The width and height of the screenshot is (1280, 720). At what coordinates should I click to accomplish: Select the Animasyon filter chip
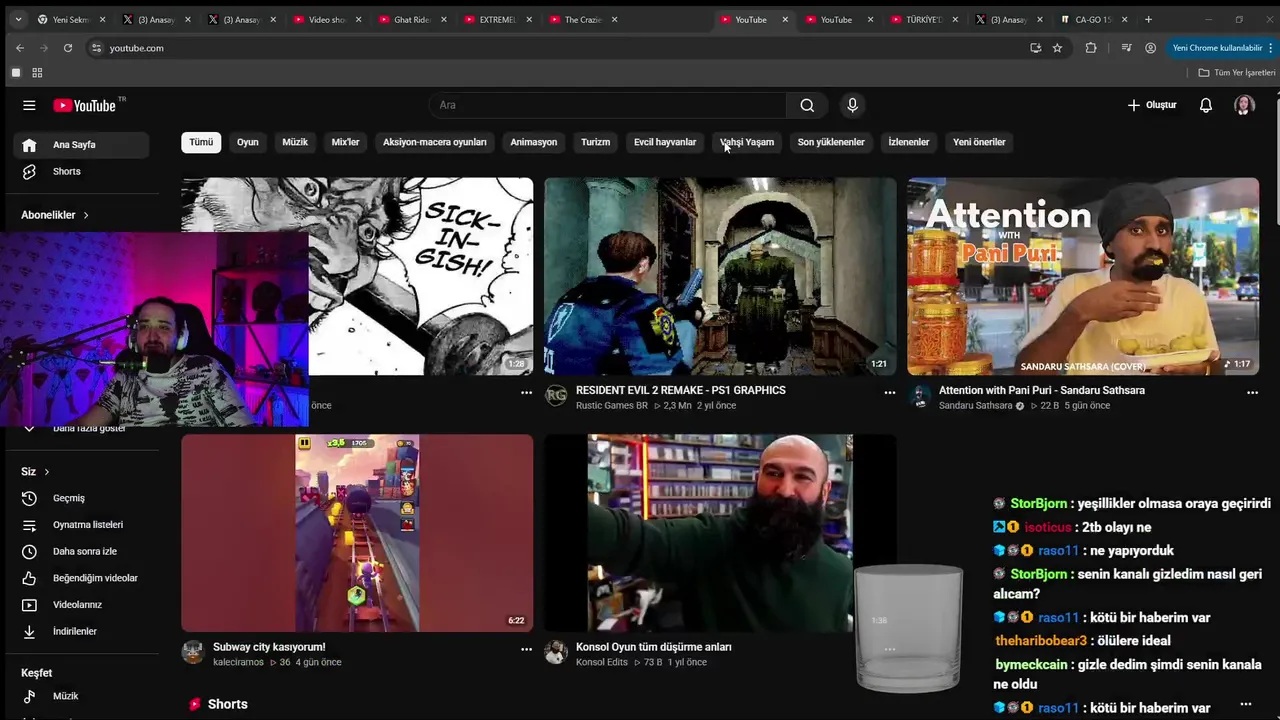click(534, 142)
